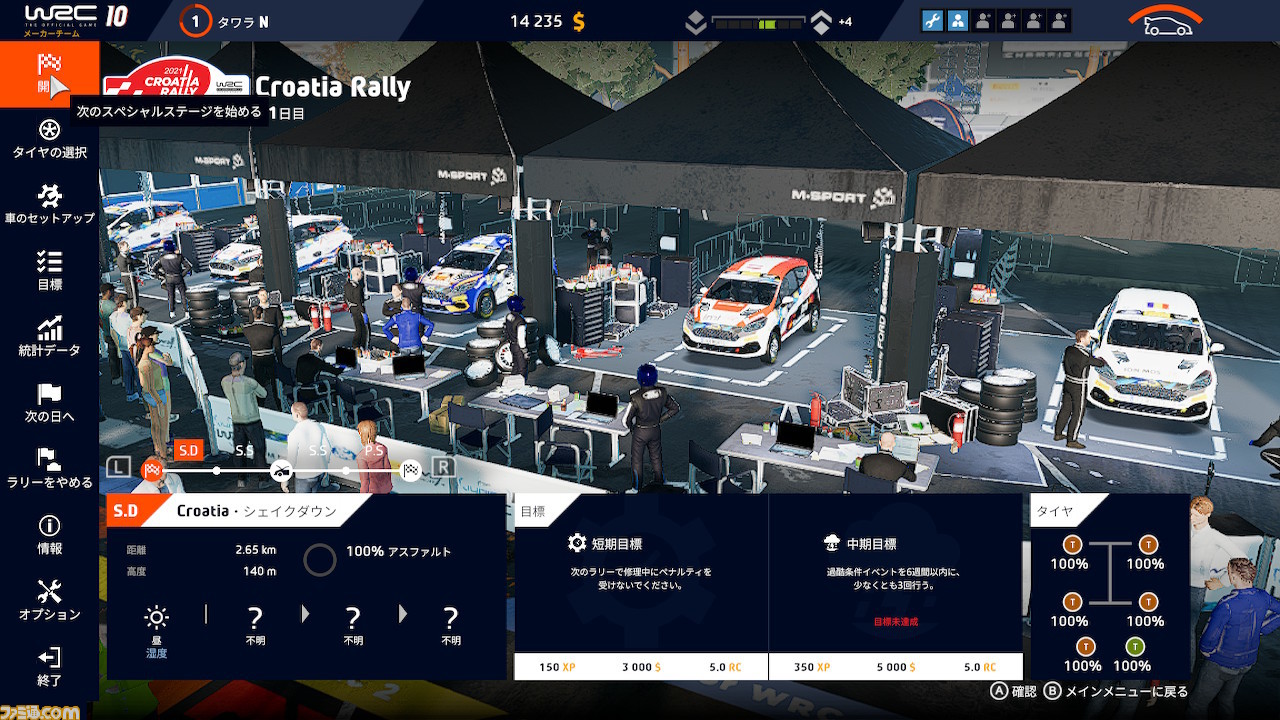Click the team morale gauge bar
Image resolution: width=1280 pixels, height=720 pixels.
[x=758, y=22]
